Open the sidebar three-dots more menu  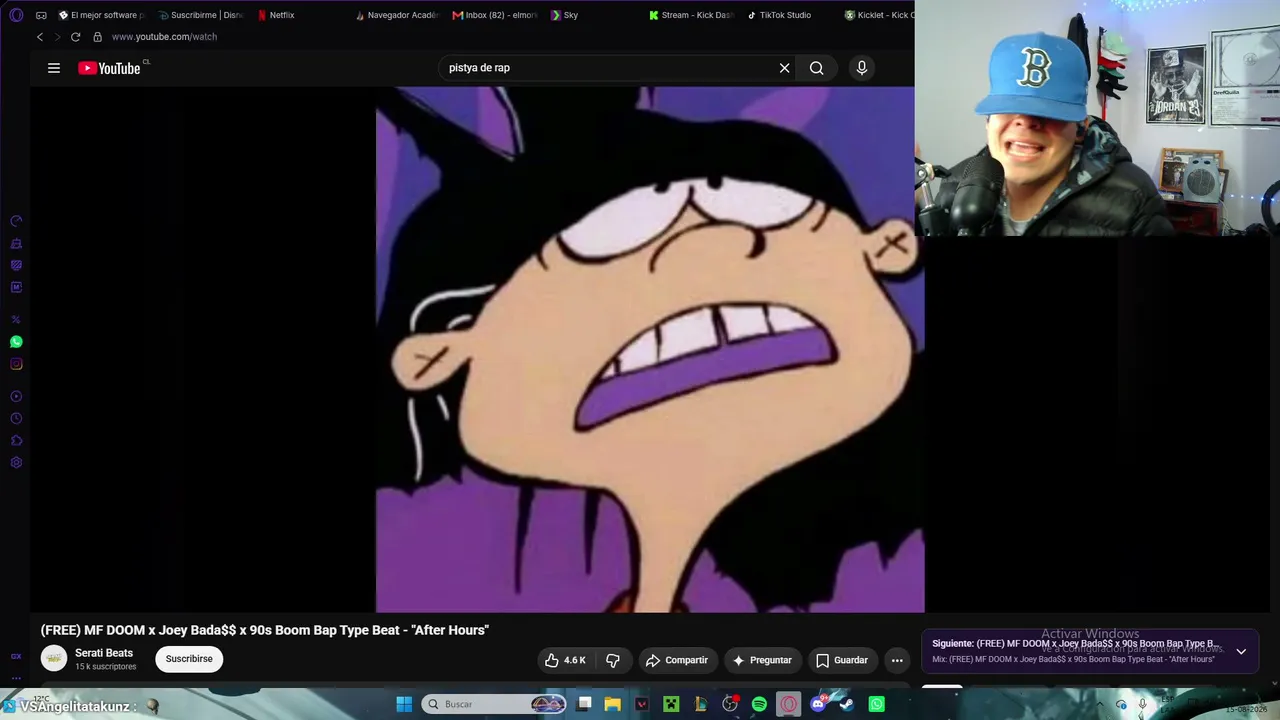16,678
